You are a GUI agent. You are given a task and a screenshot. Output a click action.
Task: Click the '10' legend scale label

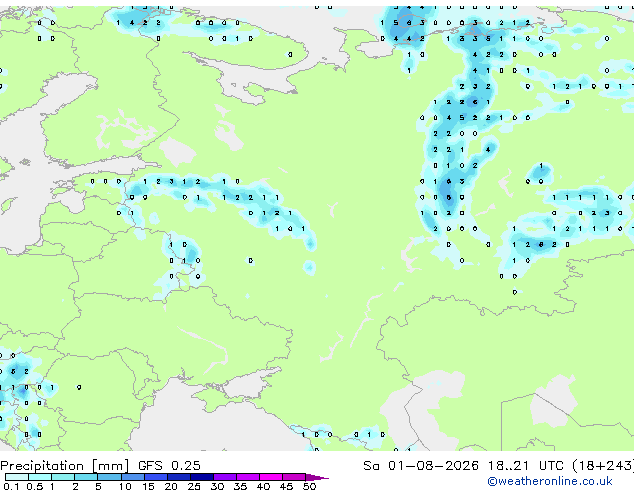(x=125, y=486)
